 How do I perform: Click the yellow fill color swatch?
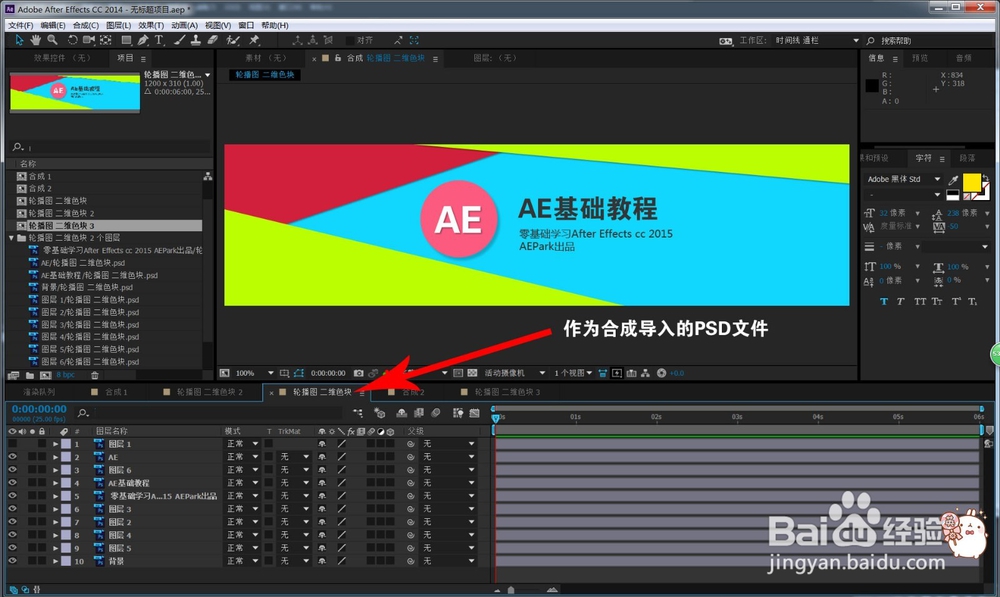pos(971,182)
